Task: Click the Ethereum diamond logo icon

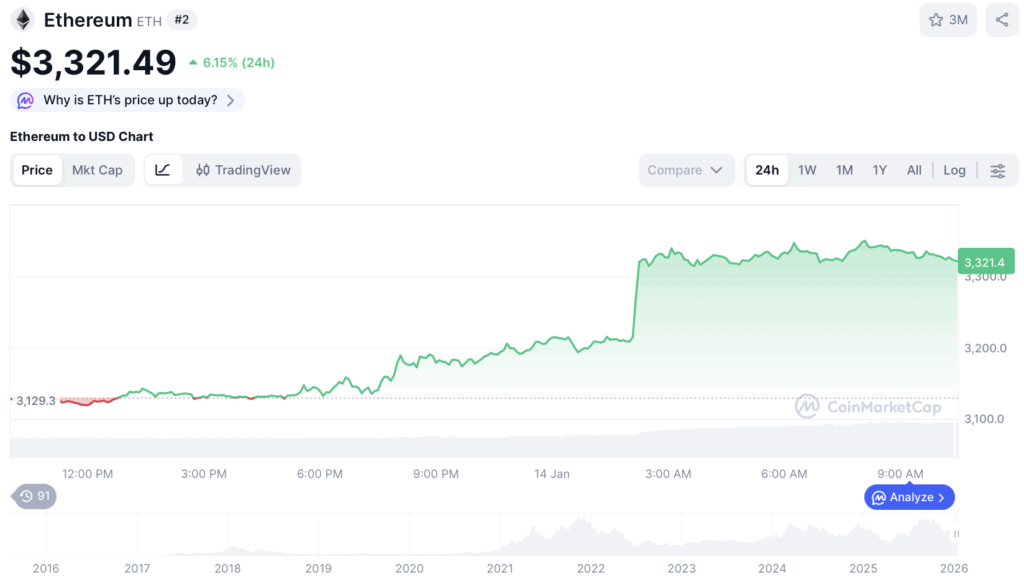Action: [23, 20]
